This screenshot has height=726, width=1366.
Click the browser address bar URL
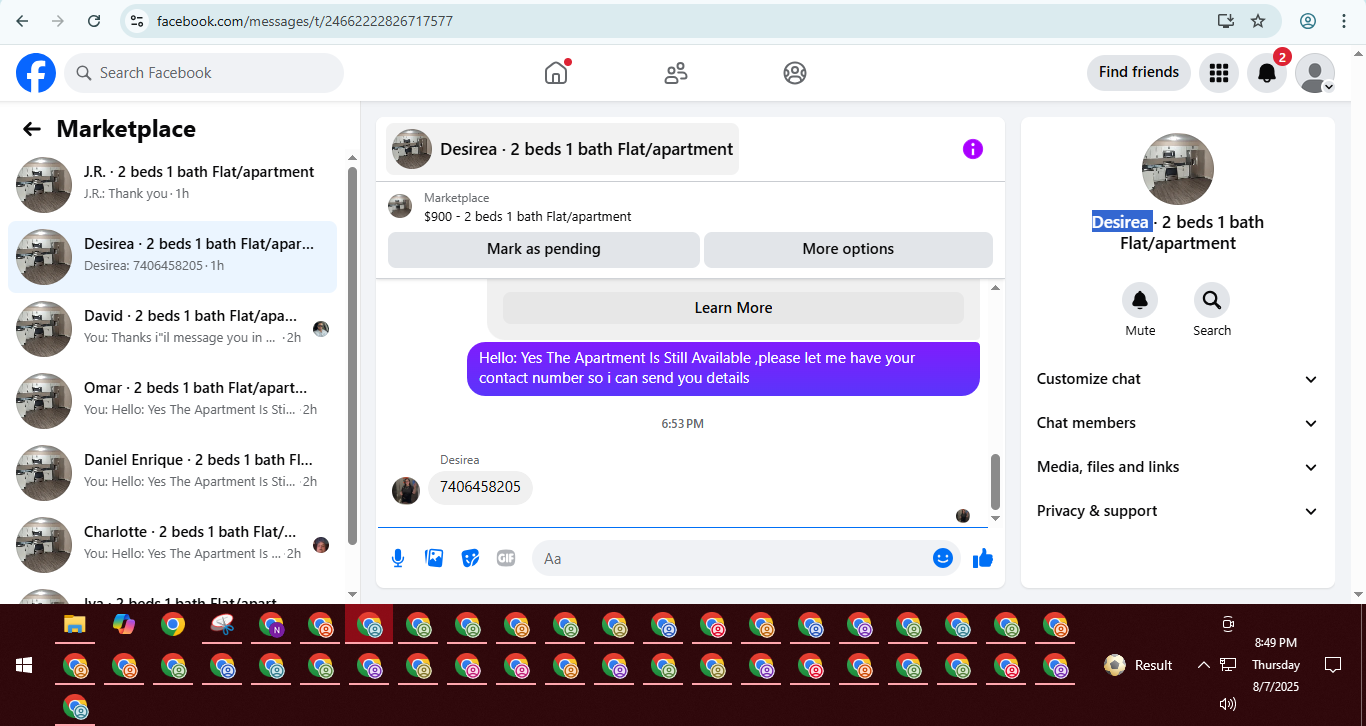point(305,21)
